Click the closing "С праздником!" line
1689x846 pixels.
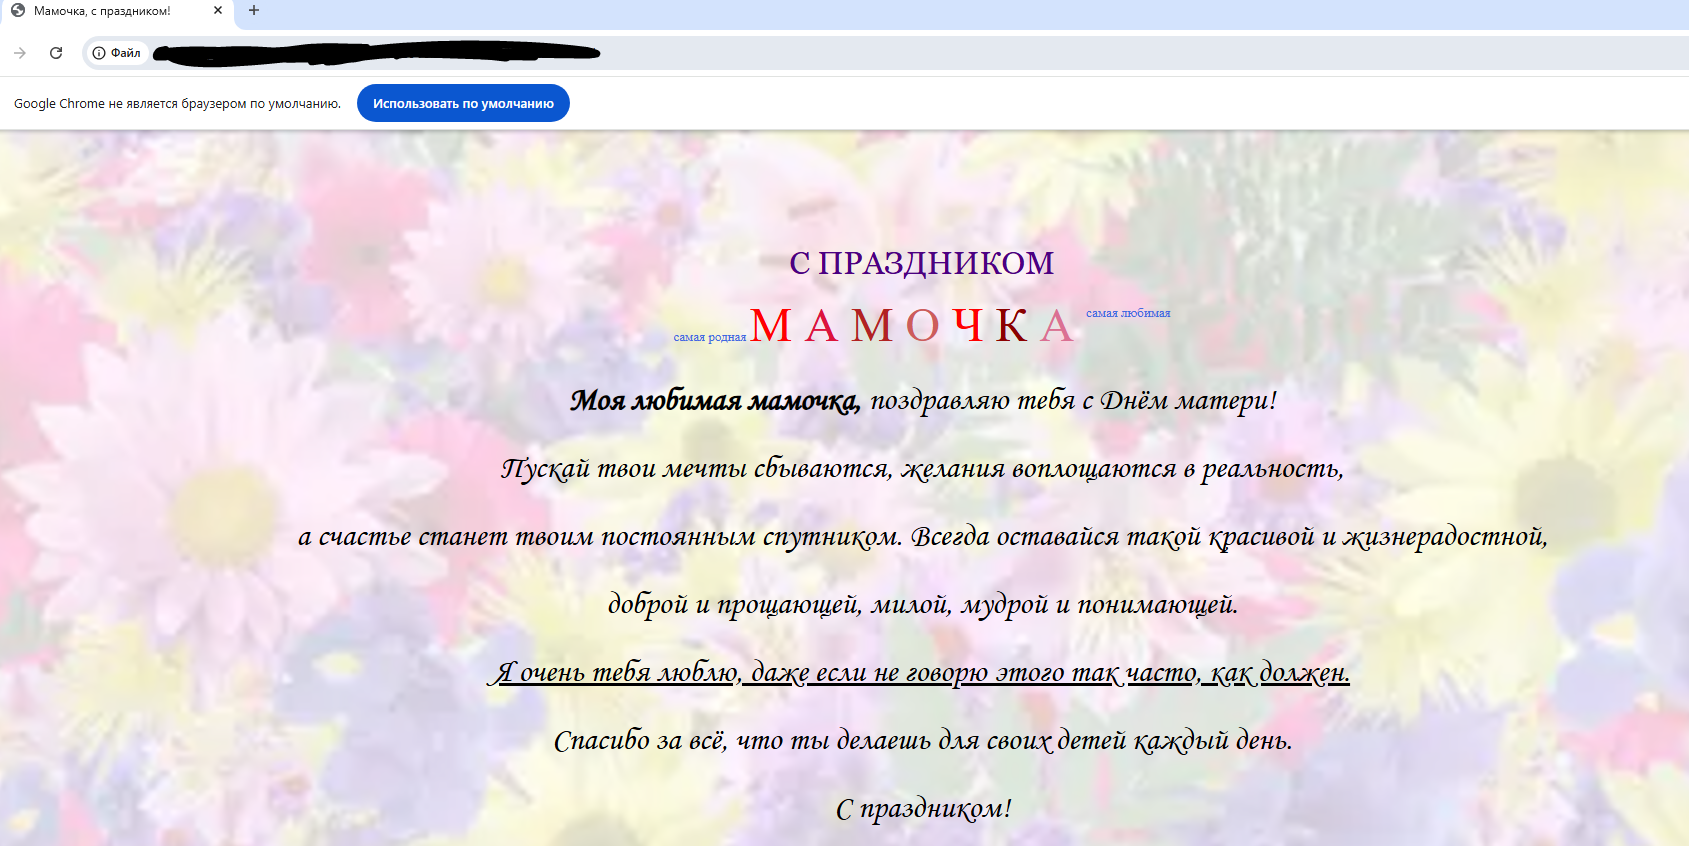tap(923, 809)
